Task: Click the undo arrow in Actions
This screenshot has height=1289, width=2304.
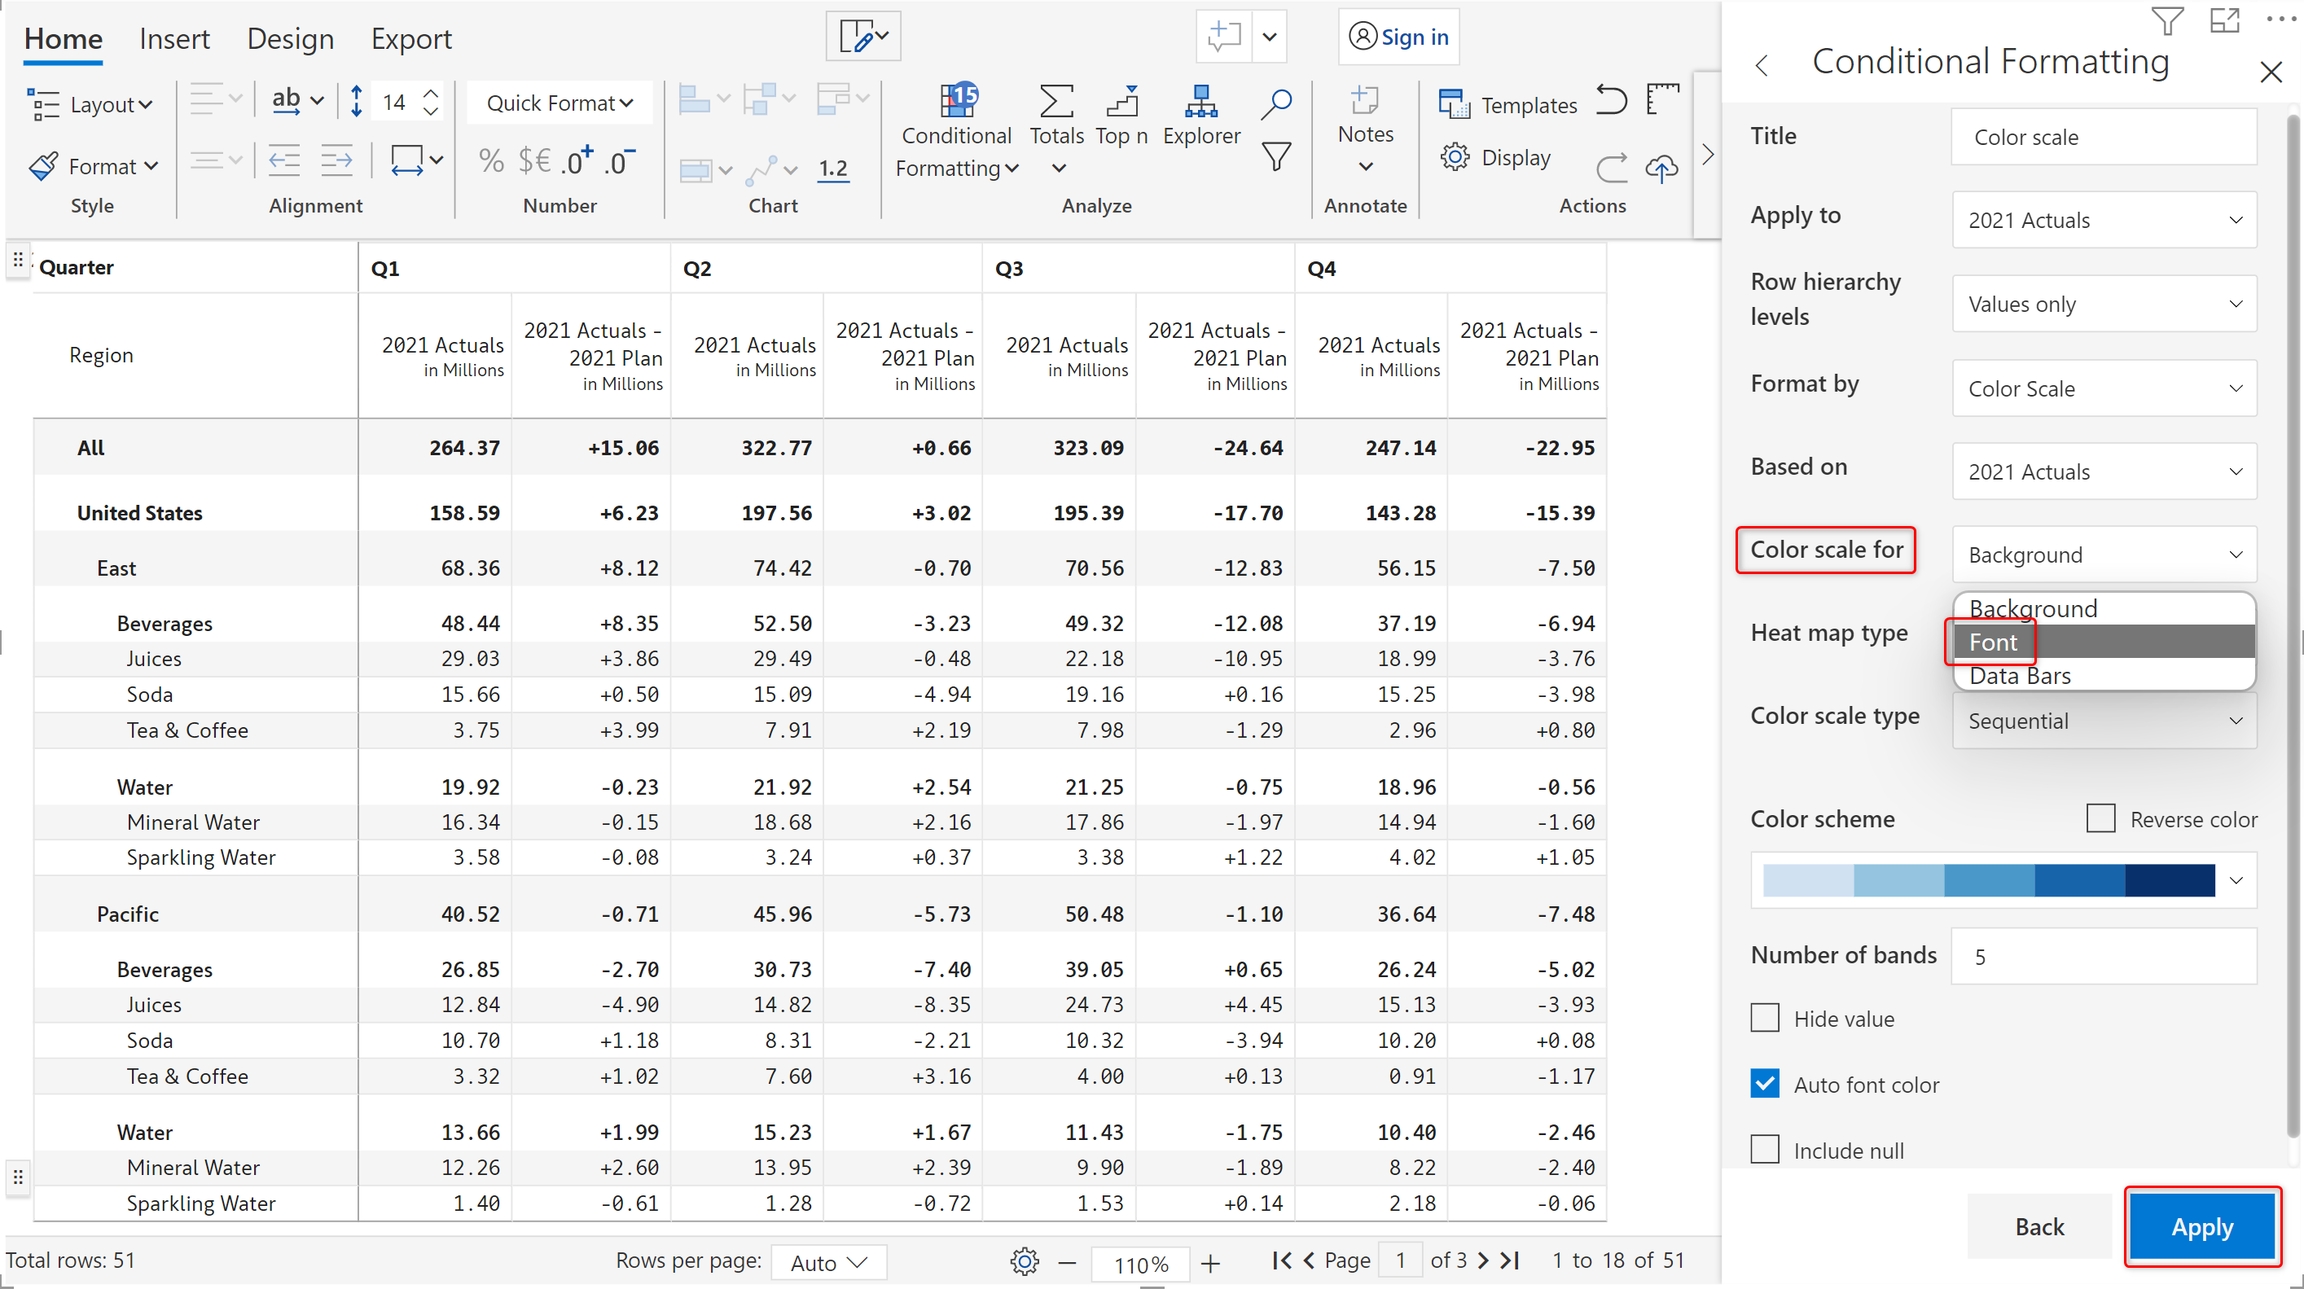Action: click(x=1611, y=101)
